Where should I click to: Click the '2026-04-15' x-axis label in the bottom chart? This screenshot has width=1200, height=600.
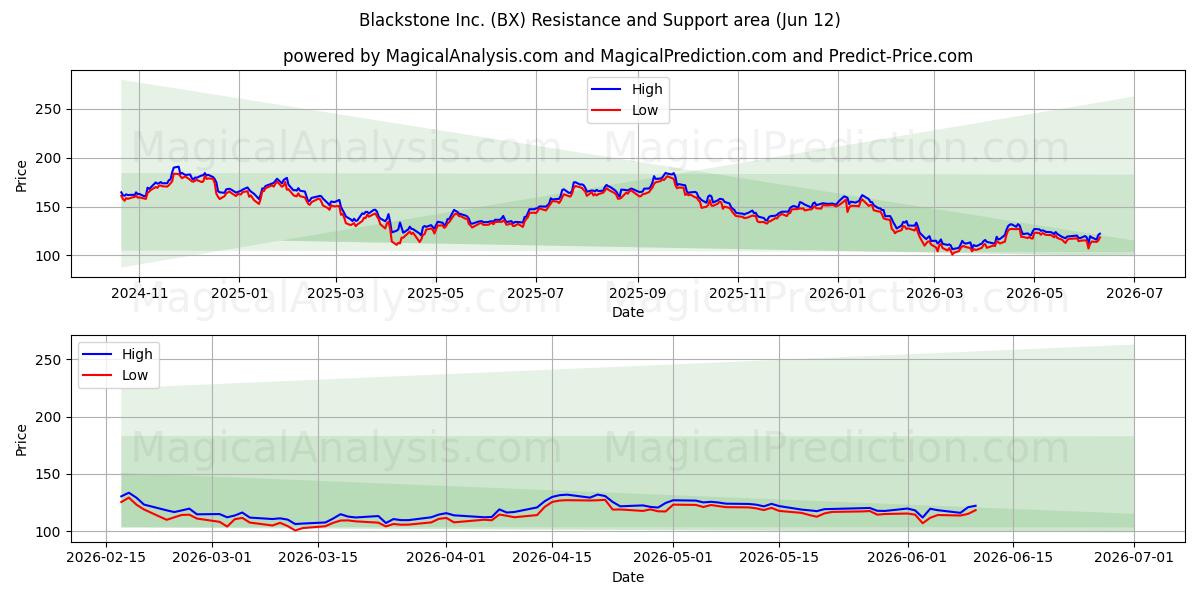click(x=552, y=558)
